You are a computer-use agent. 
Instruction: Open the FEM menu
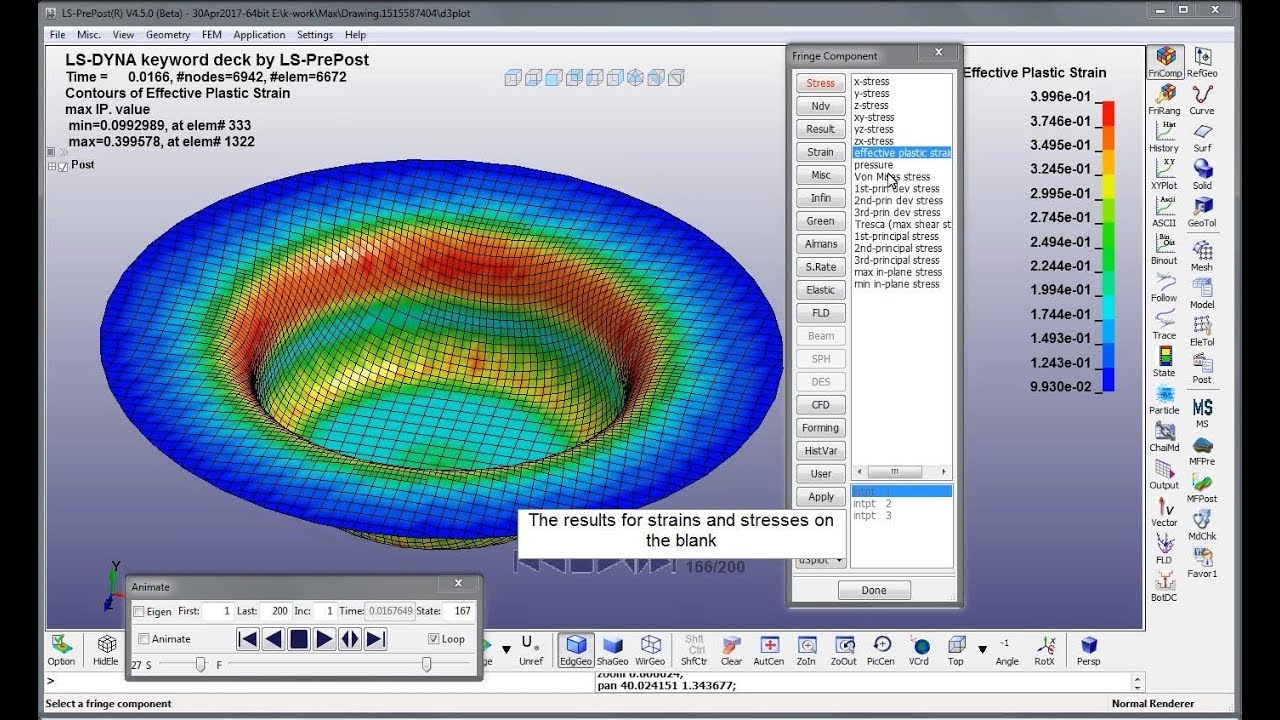[x=211, y=34]
